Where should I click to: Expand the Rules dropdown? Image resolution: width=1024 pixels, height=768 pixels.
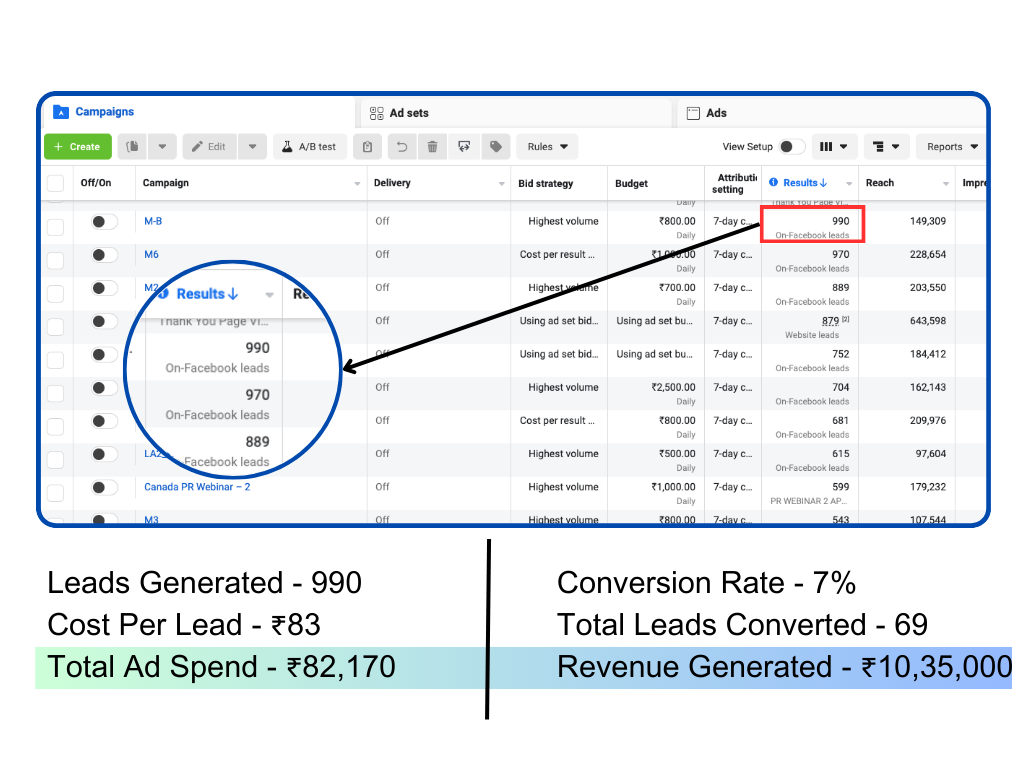(548, 147)
